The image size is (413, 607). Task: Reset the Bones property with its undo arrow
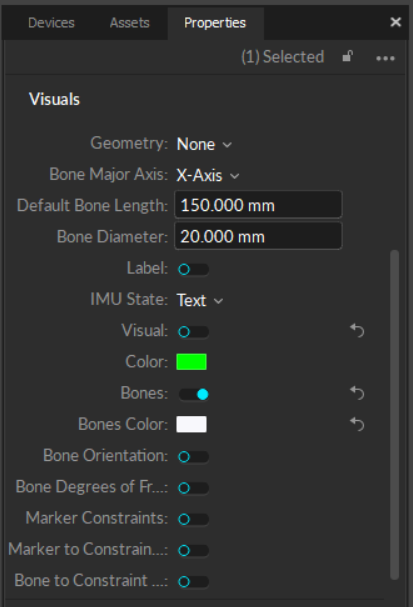click(357, 393)
